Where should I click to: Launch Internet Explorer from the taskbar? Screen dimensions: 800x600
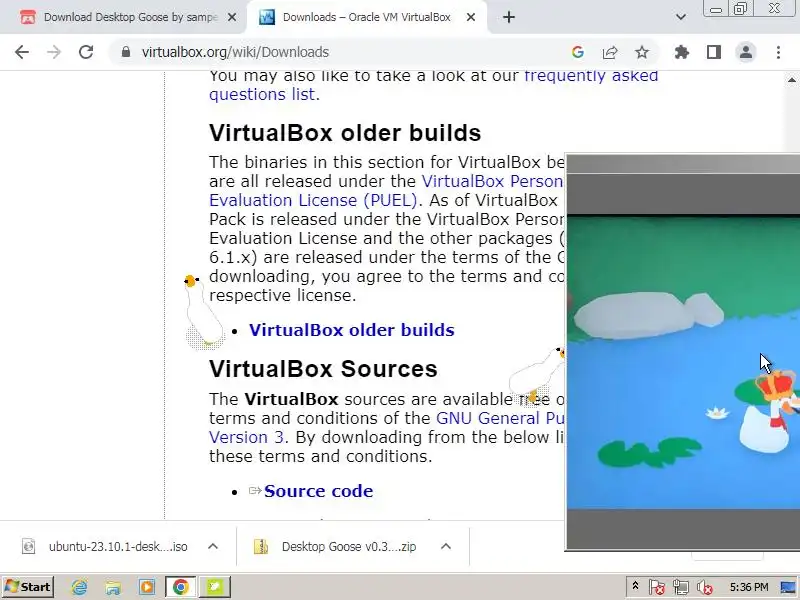[x=80, y=587]
